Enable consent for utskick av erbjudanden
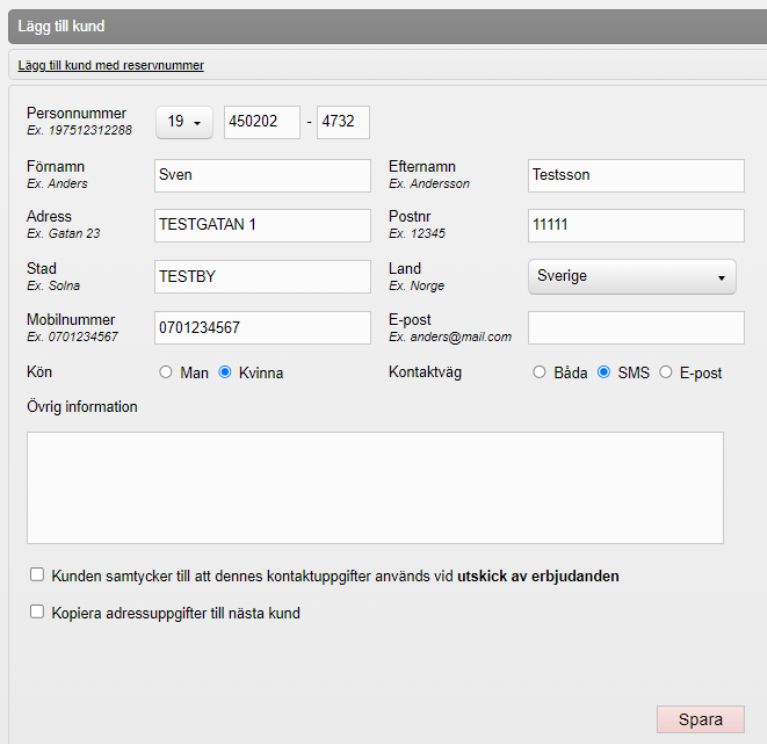The height and width of the screenshot is (744, 767). pyautogui.click(x=38, y=575)
